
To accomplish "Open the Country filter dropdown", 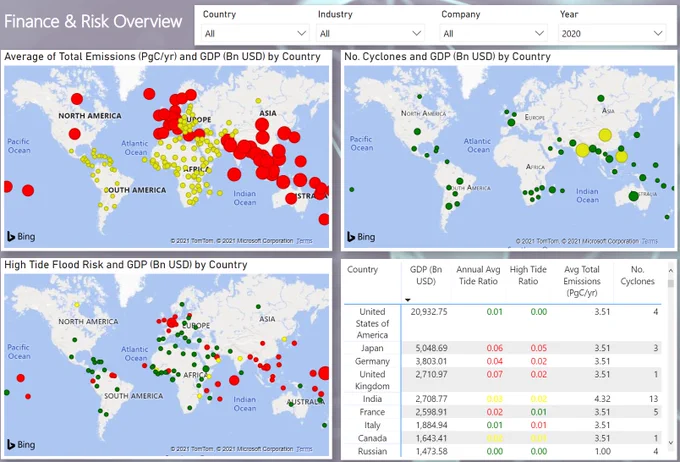I will [255, 33].
